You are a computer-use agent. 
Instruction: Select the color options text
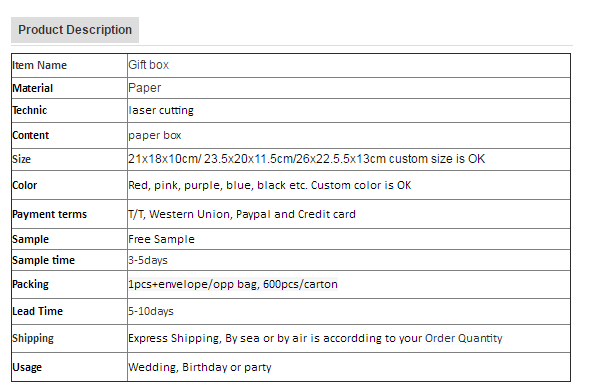pyautogui.click(x=270, y=185)
